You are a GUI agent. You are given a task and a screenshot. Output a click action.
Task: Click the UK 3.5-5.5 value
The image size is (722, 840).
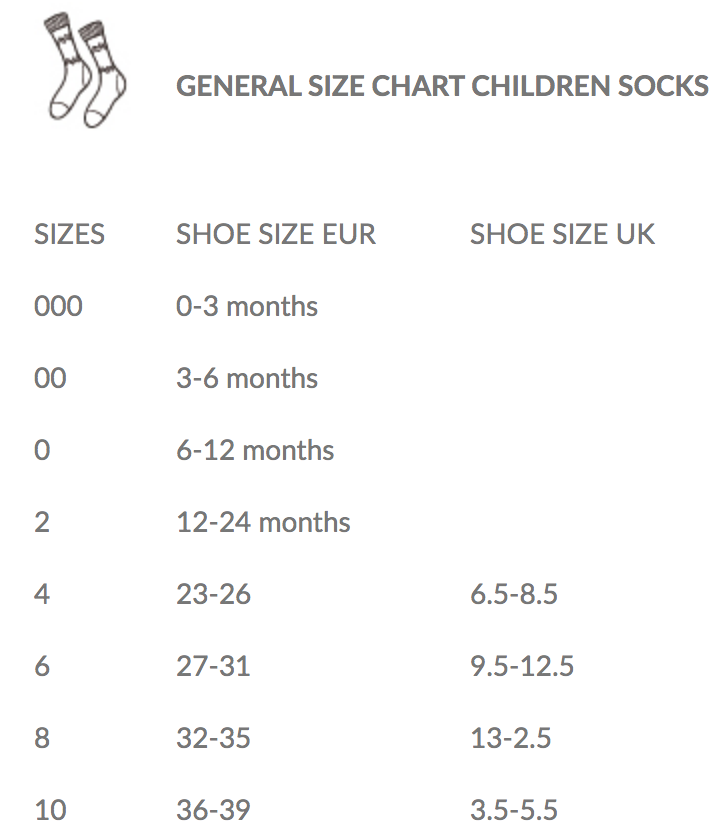(513, 809)
